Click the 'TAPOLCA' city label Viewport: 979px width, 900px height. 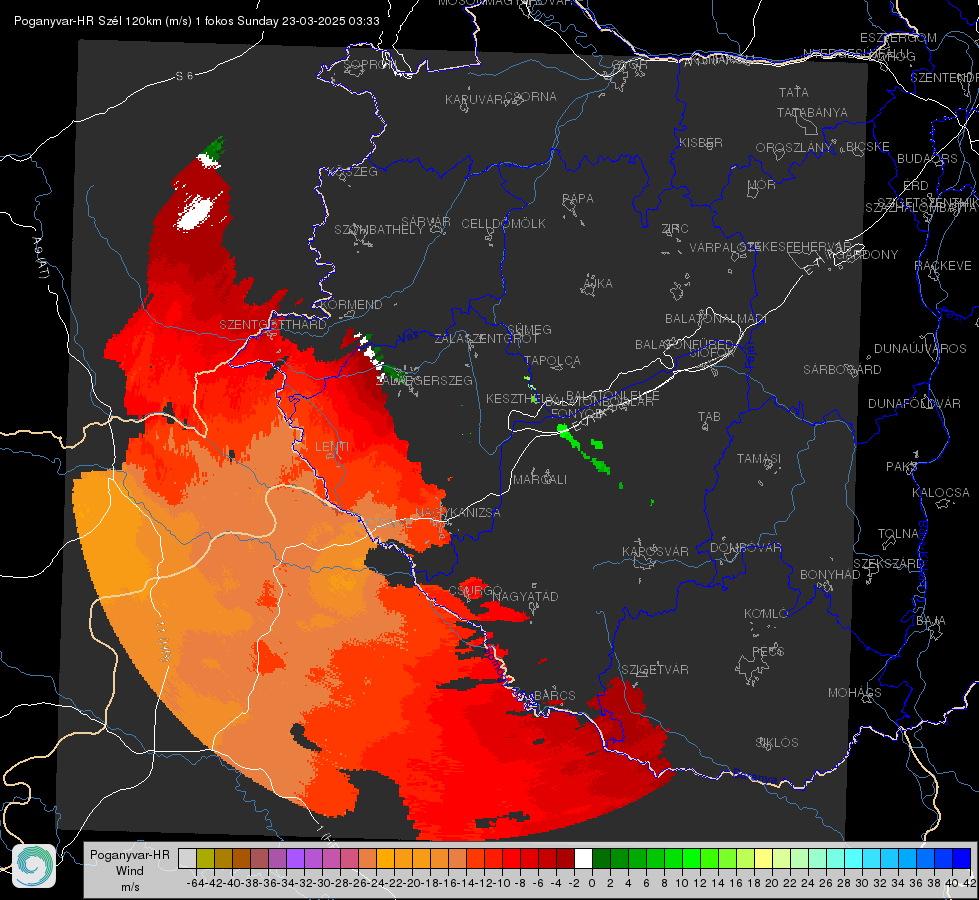click(x=552, y=360)
